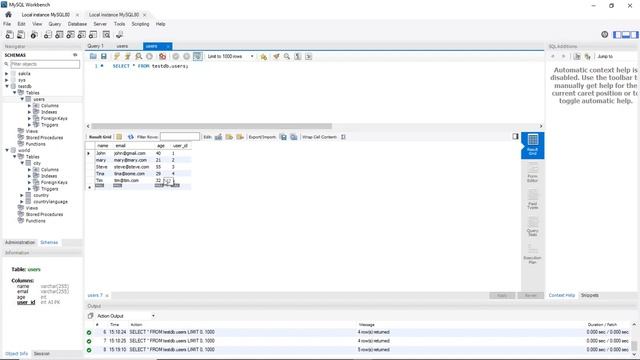
Task: Import records from an external file
Action: point(294,137)
